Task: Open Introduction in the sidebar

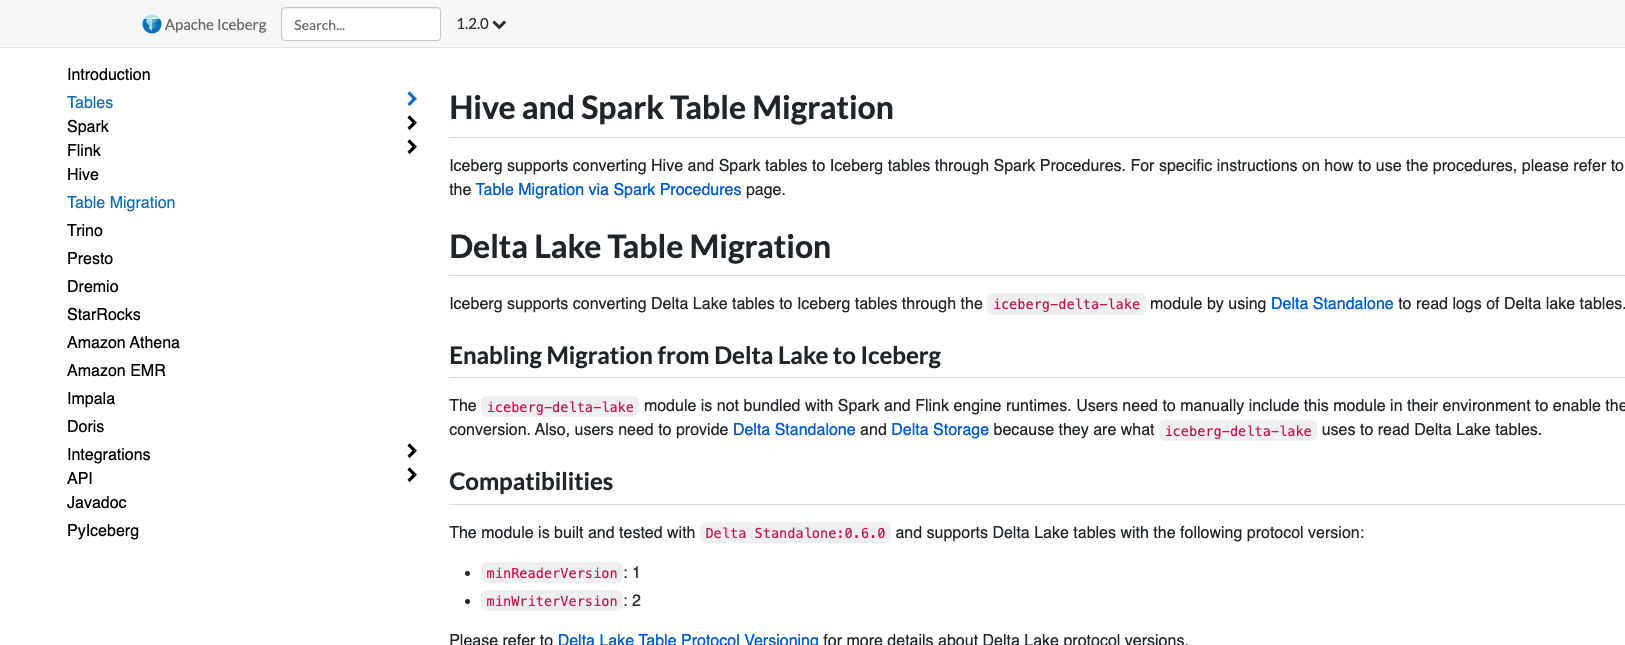Action: [109, 74]
